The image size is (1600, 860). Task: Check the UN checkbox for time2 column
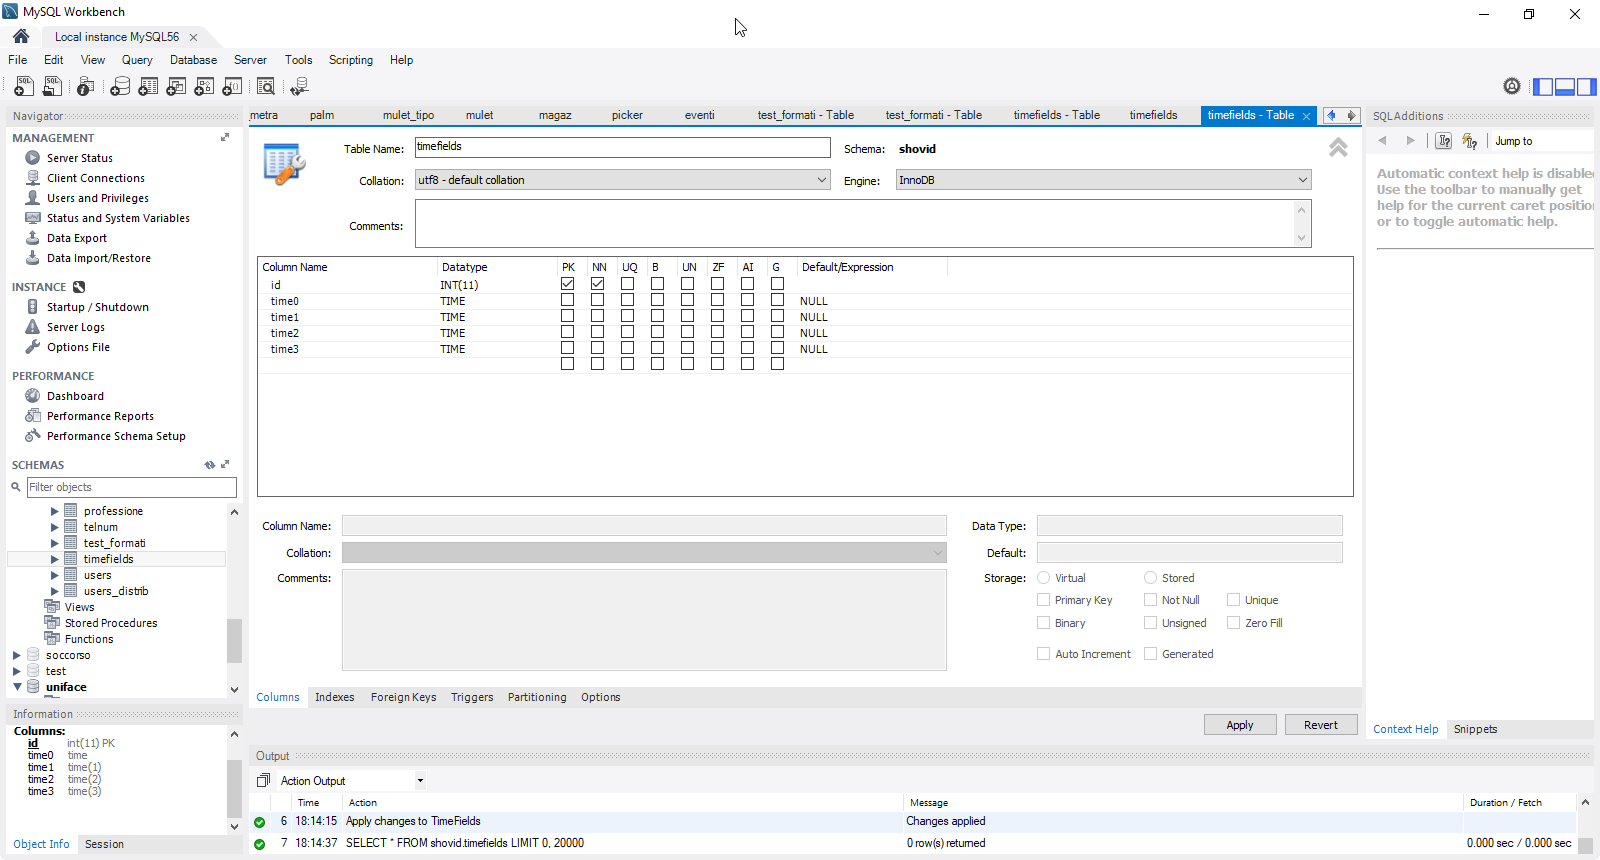click(688, 332)
